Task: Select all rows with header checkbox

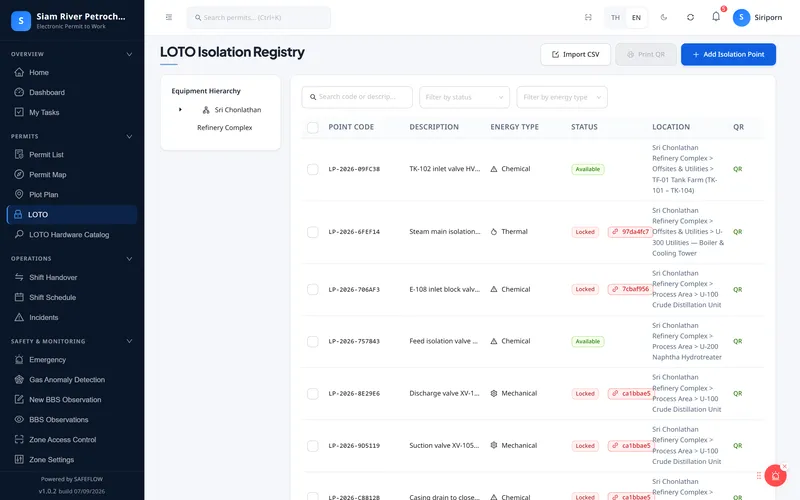Action: click(x=313, y=127)
